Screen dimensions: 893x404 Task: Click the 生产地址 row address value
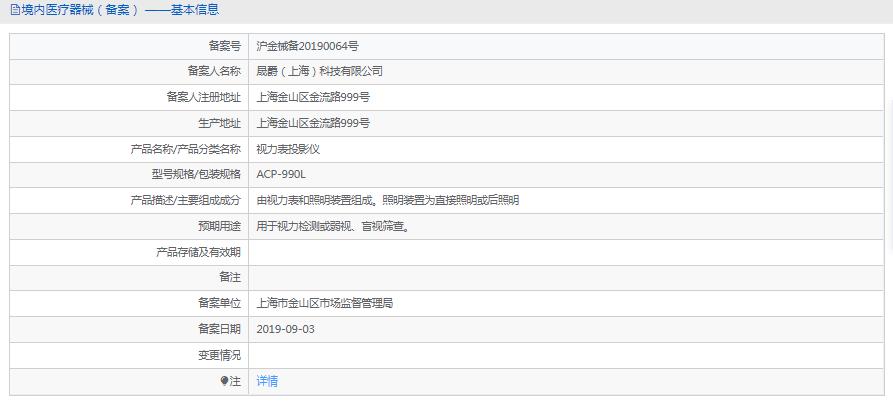(x=313, y=123)
